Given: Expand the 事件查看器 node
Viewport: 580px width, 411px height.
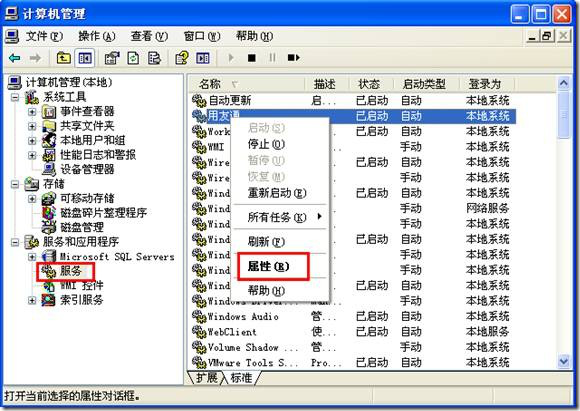Looking at the screenshot, I should (x=32, y=111).
